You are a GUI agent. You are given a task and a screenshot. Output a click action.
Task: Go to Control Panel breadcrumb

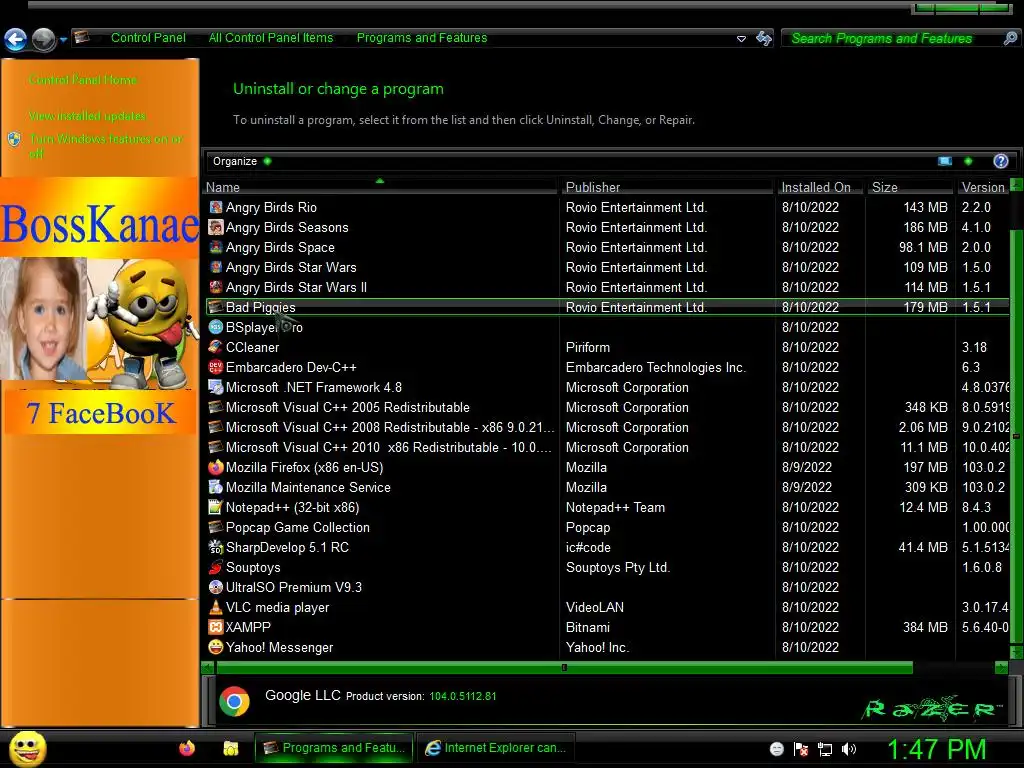148,38
